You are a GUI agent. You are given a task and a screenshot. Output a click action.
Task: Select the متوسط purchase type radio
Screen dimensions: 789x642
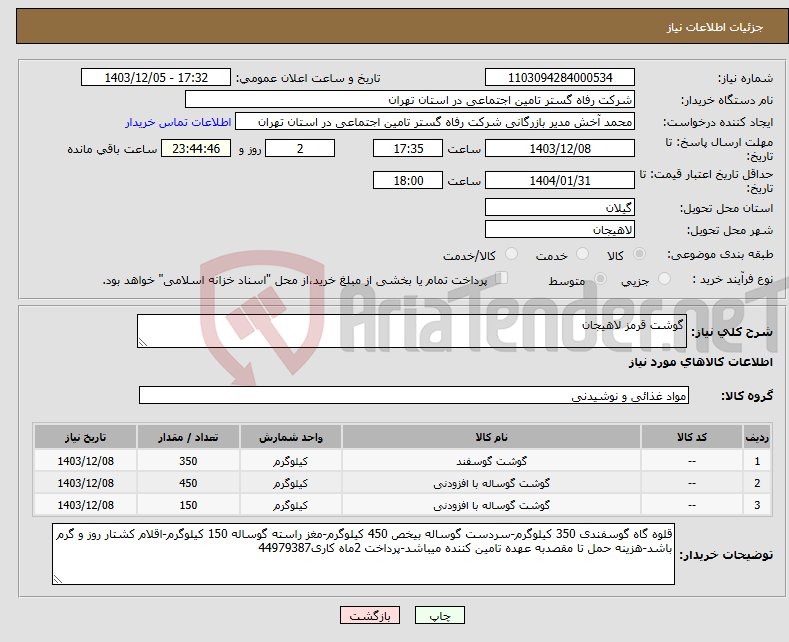coord(600,278)
